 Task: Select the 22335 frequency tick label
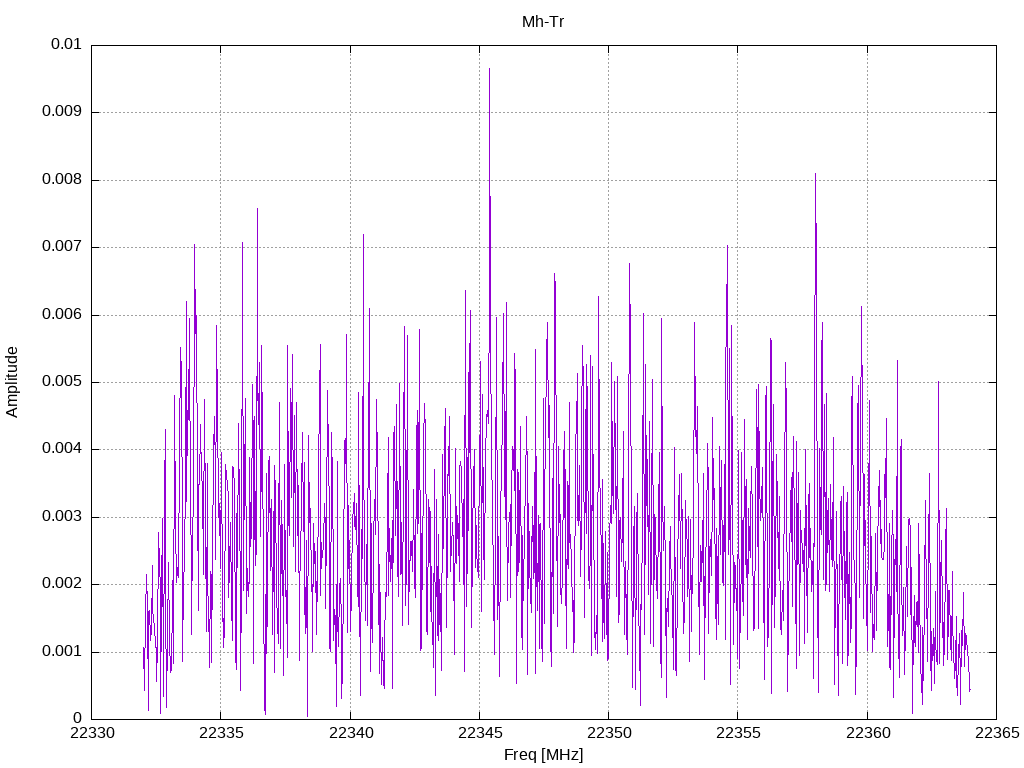coord(220,734)
